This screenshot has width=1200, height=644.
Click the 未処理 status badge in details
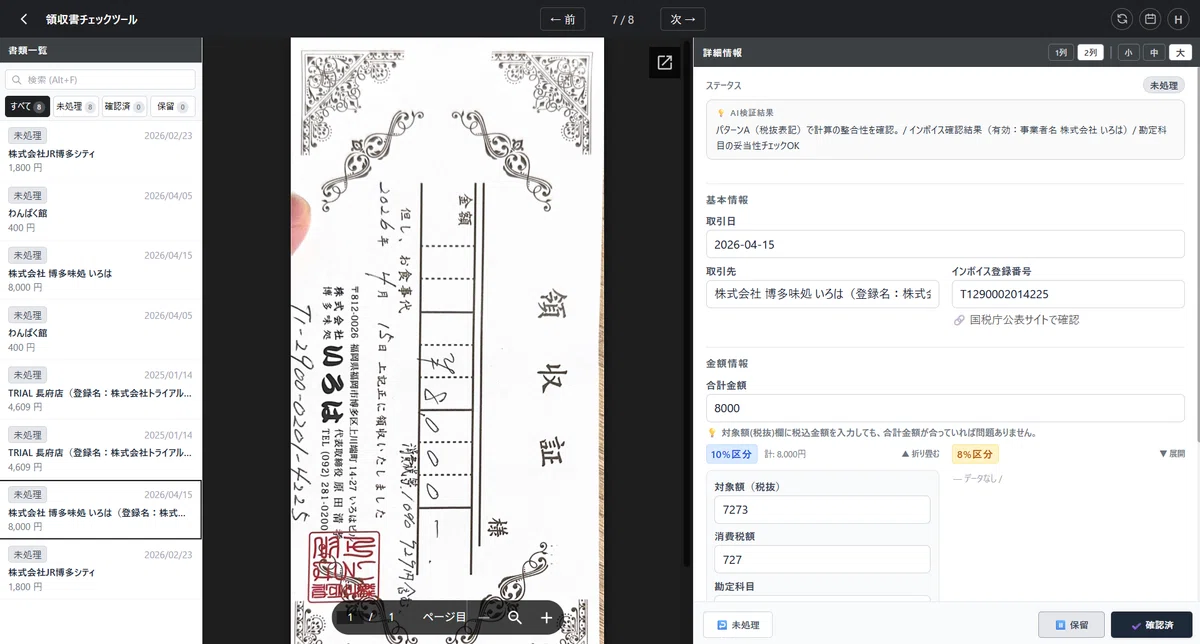tap(1164, 86)
